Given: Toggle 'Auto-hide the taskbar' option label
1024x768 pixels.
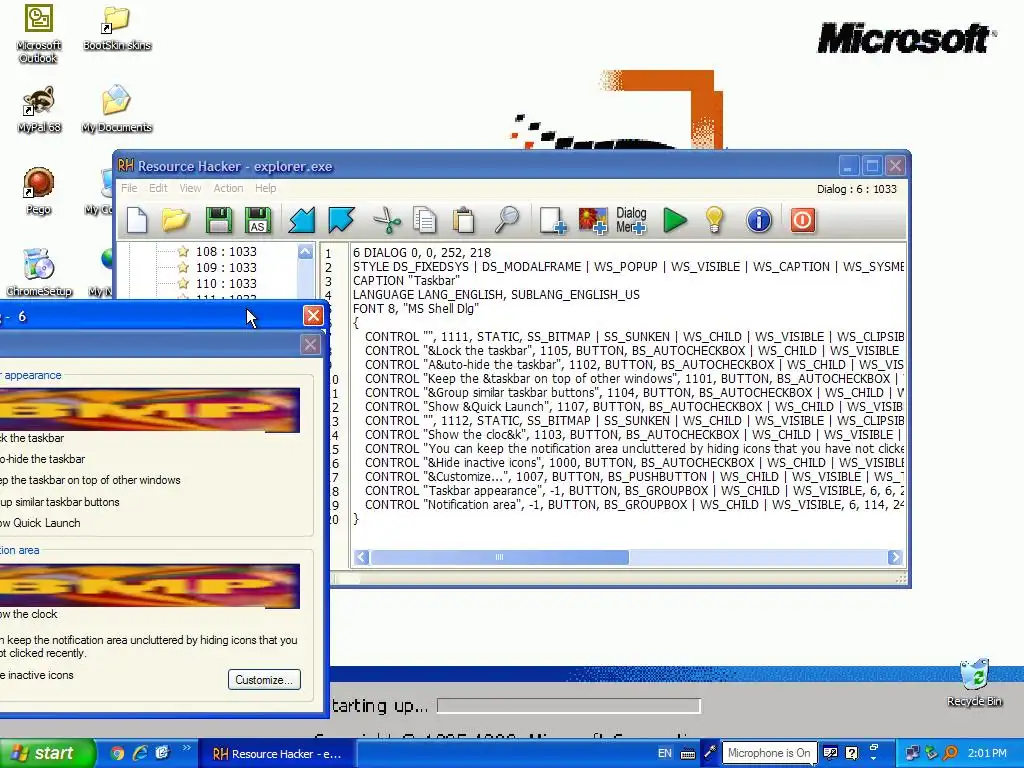Looking at the screenshot, I should pos(42,459).
